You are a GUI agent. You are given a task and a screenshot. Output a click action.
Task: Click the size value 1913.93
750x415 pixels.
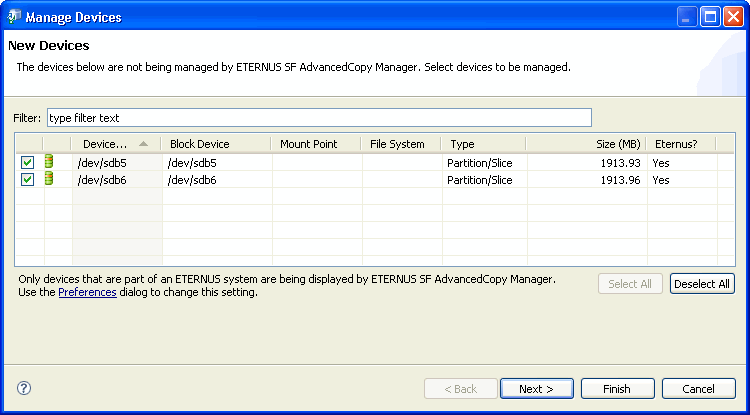[620, 163]
